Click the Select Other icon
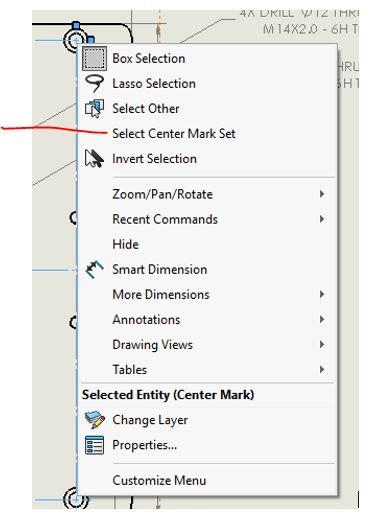The width and height of the screenshot is (366, 516). pos(94,108)
